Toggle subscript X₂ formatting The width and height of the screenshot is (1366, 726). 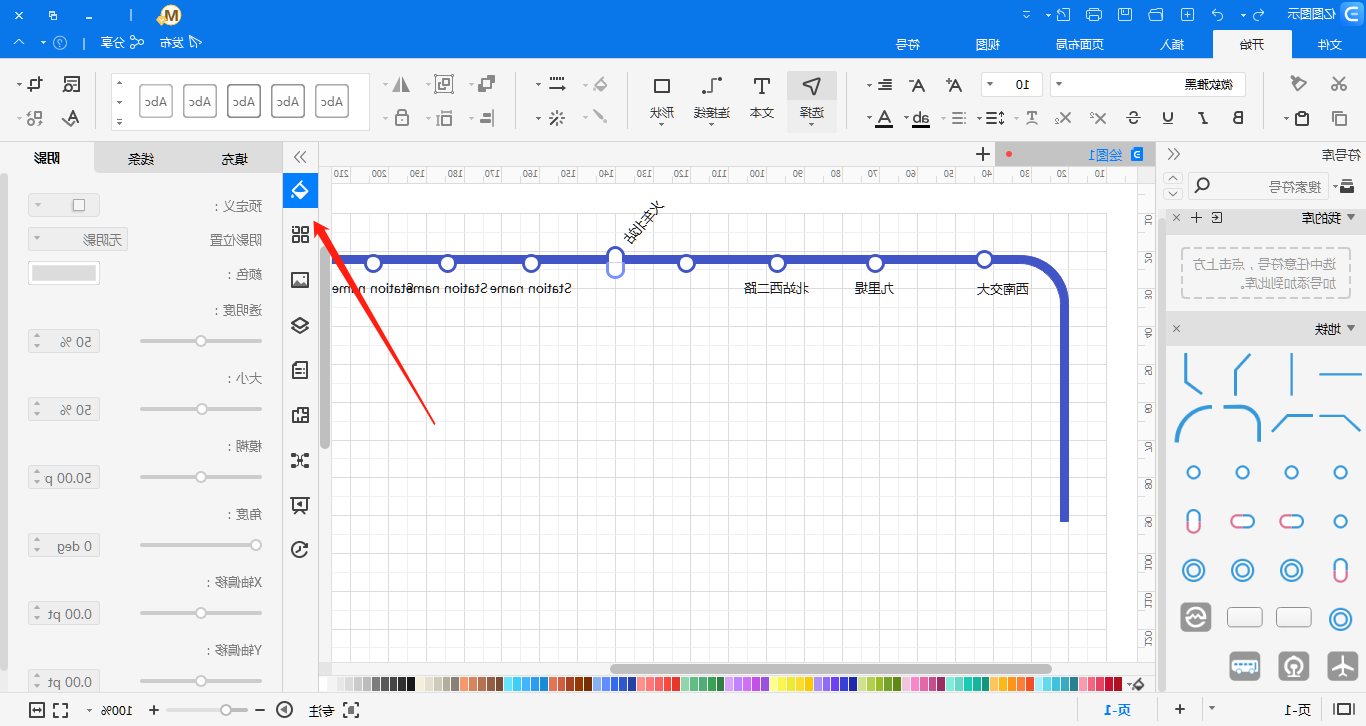tap(1063, 118)
